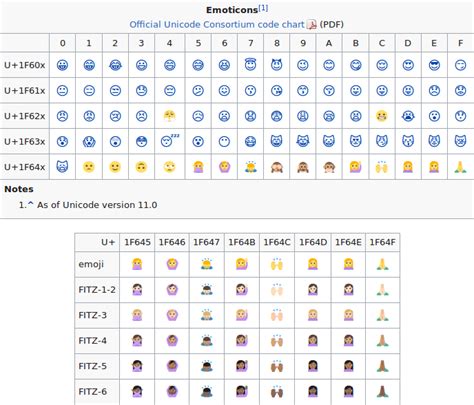Select the tears of joy emoji at U+1F602

click(115, 65)
